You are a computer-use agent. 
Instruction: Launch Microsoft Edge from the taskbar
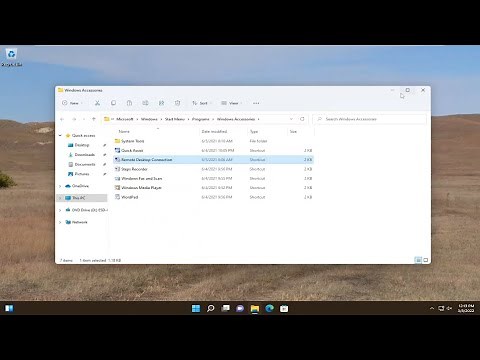pos(269,308)
